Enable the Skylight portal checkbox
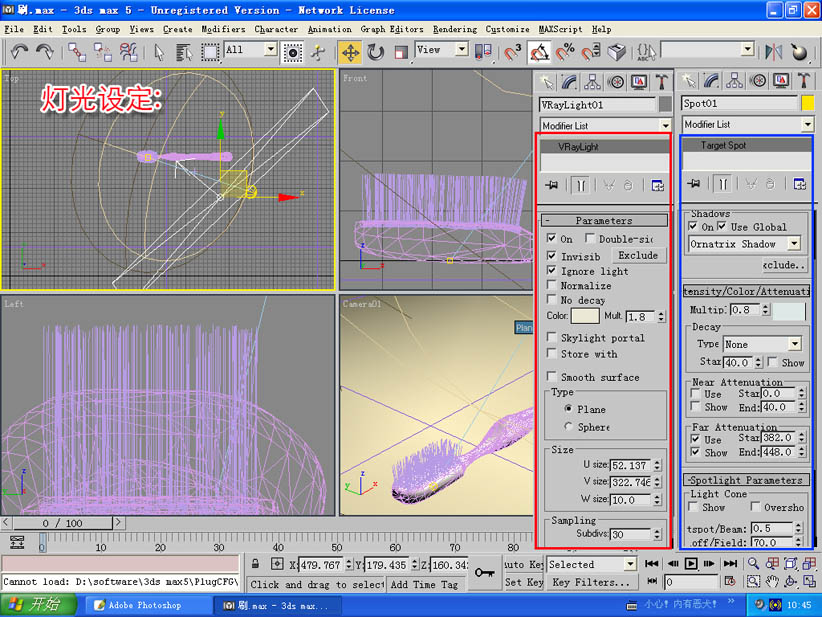The image size is (822, 617). point(552,338)
